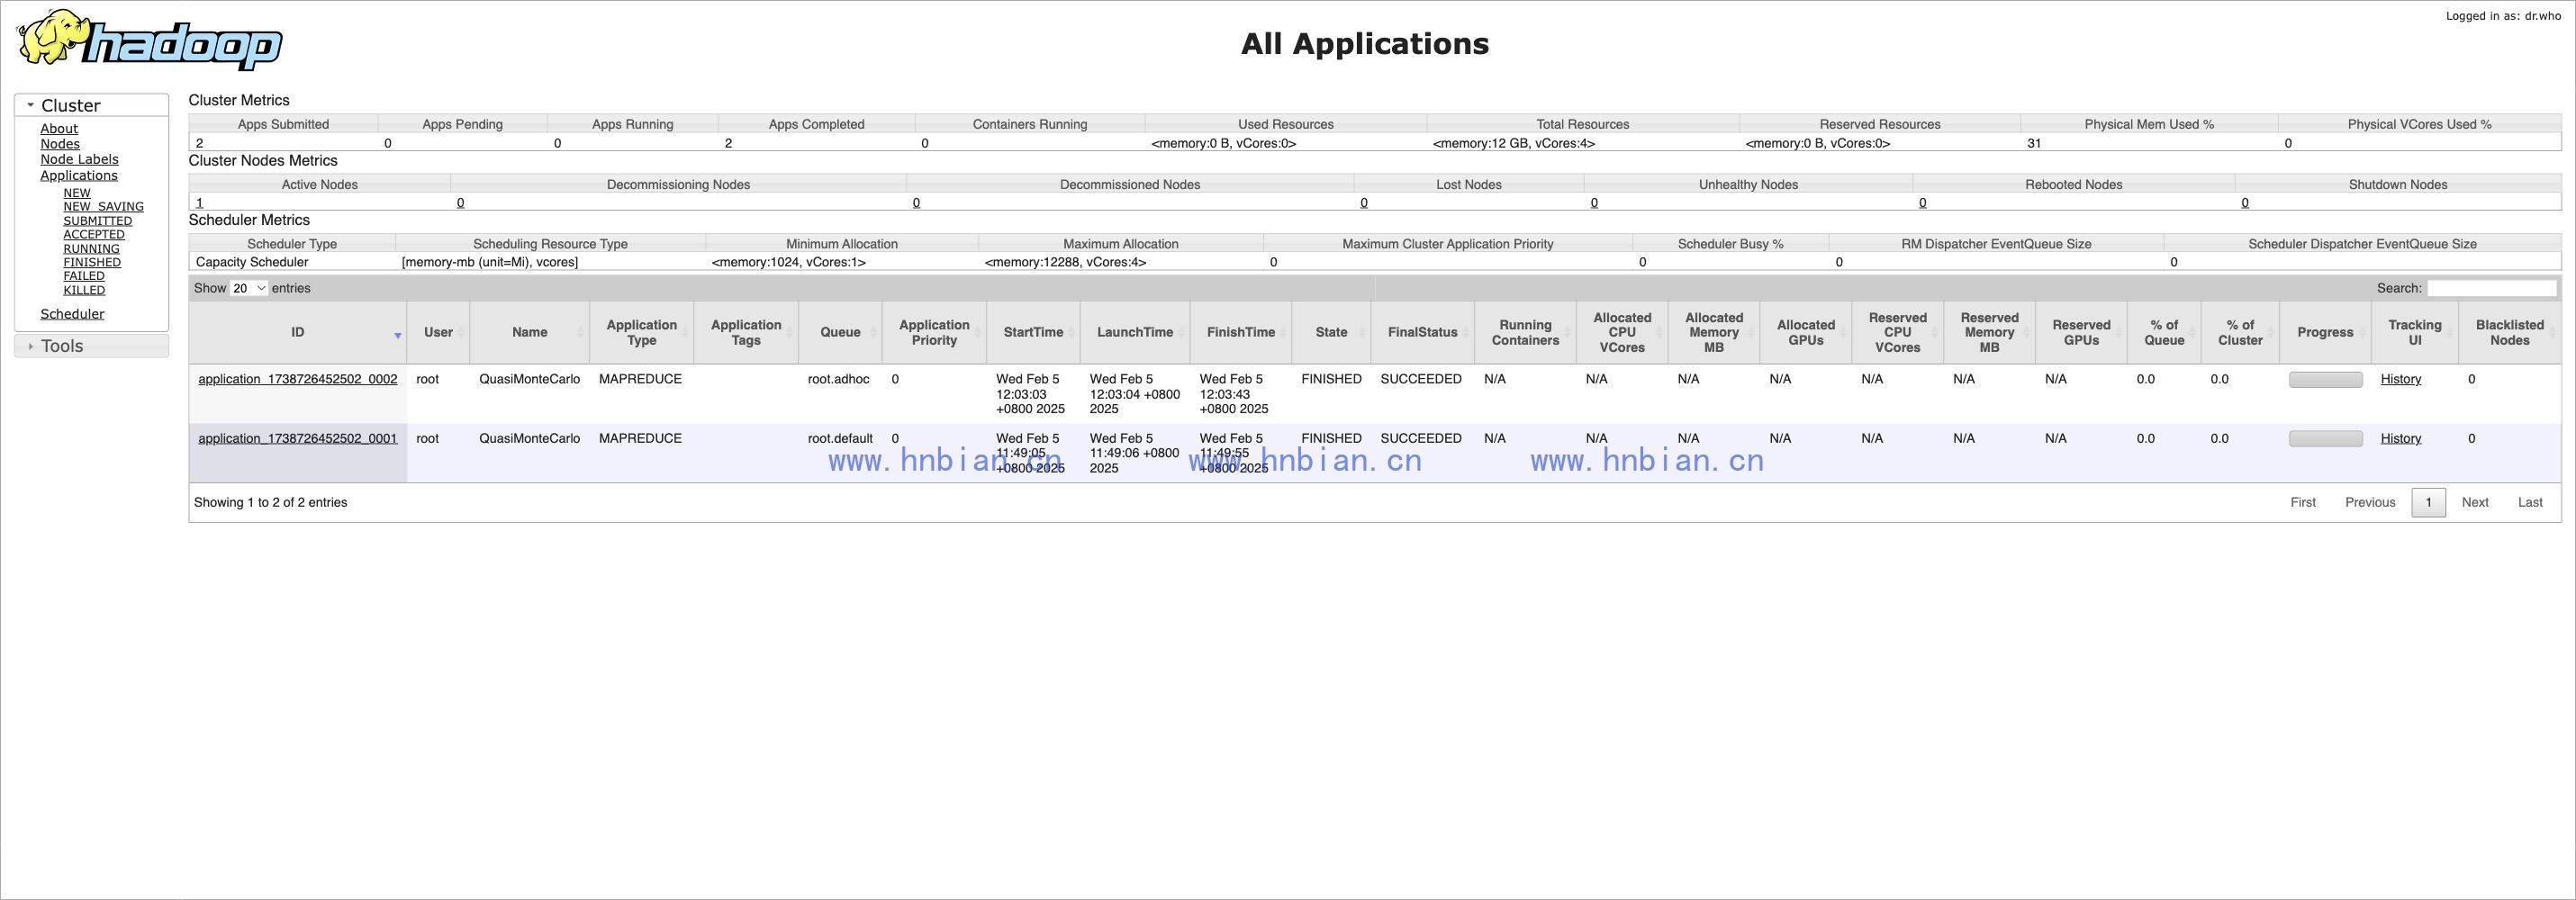Sort table by LaunchTime column
Image resolution: width=2576 pixels, height=900 pixels.
(x=1135, y=332)
